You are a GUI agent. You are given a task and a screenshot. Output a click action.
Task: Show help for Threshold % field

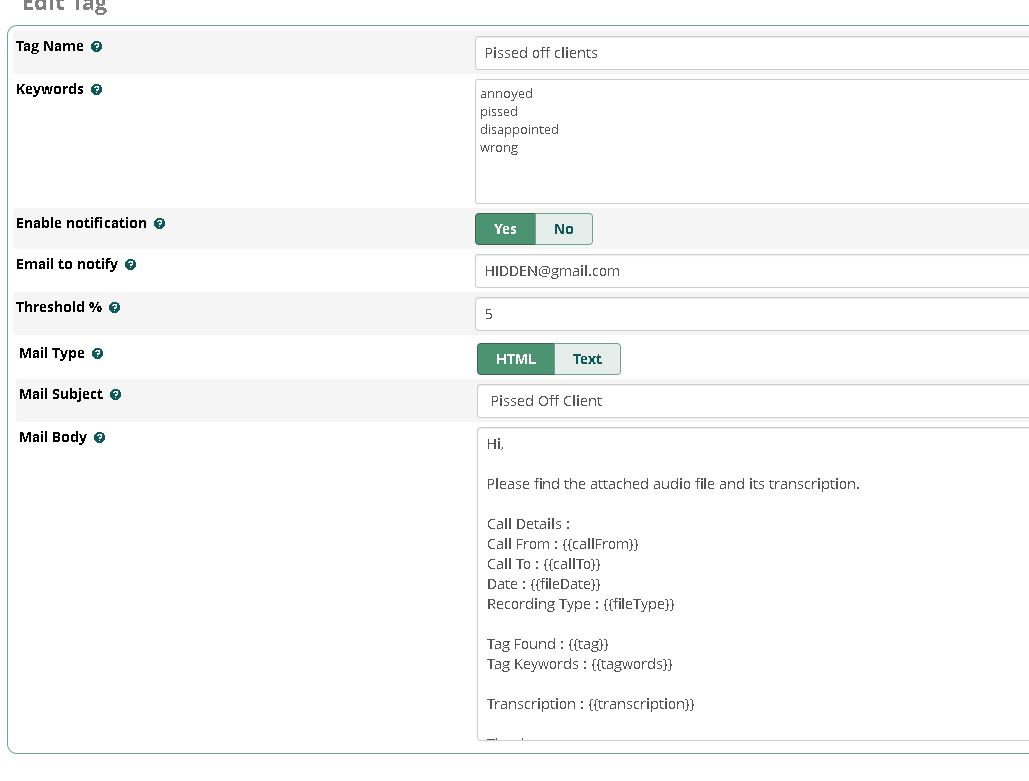[x=114, y=308]
